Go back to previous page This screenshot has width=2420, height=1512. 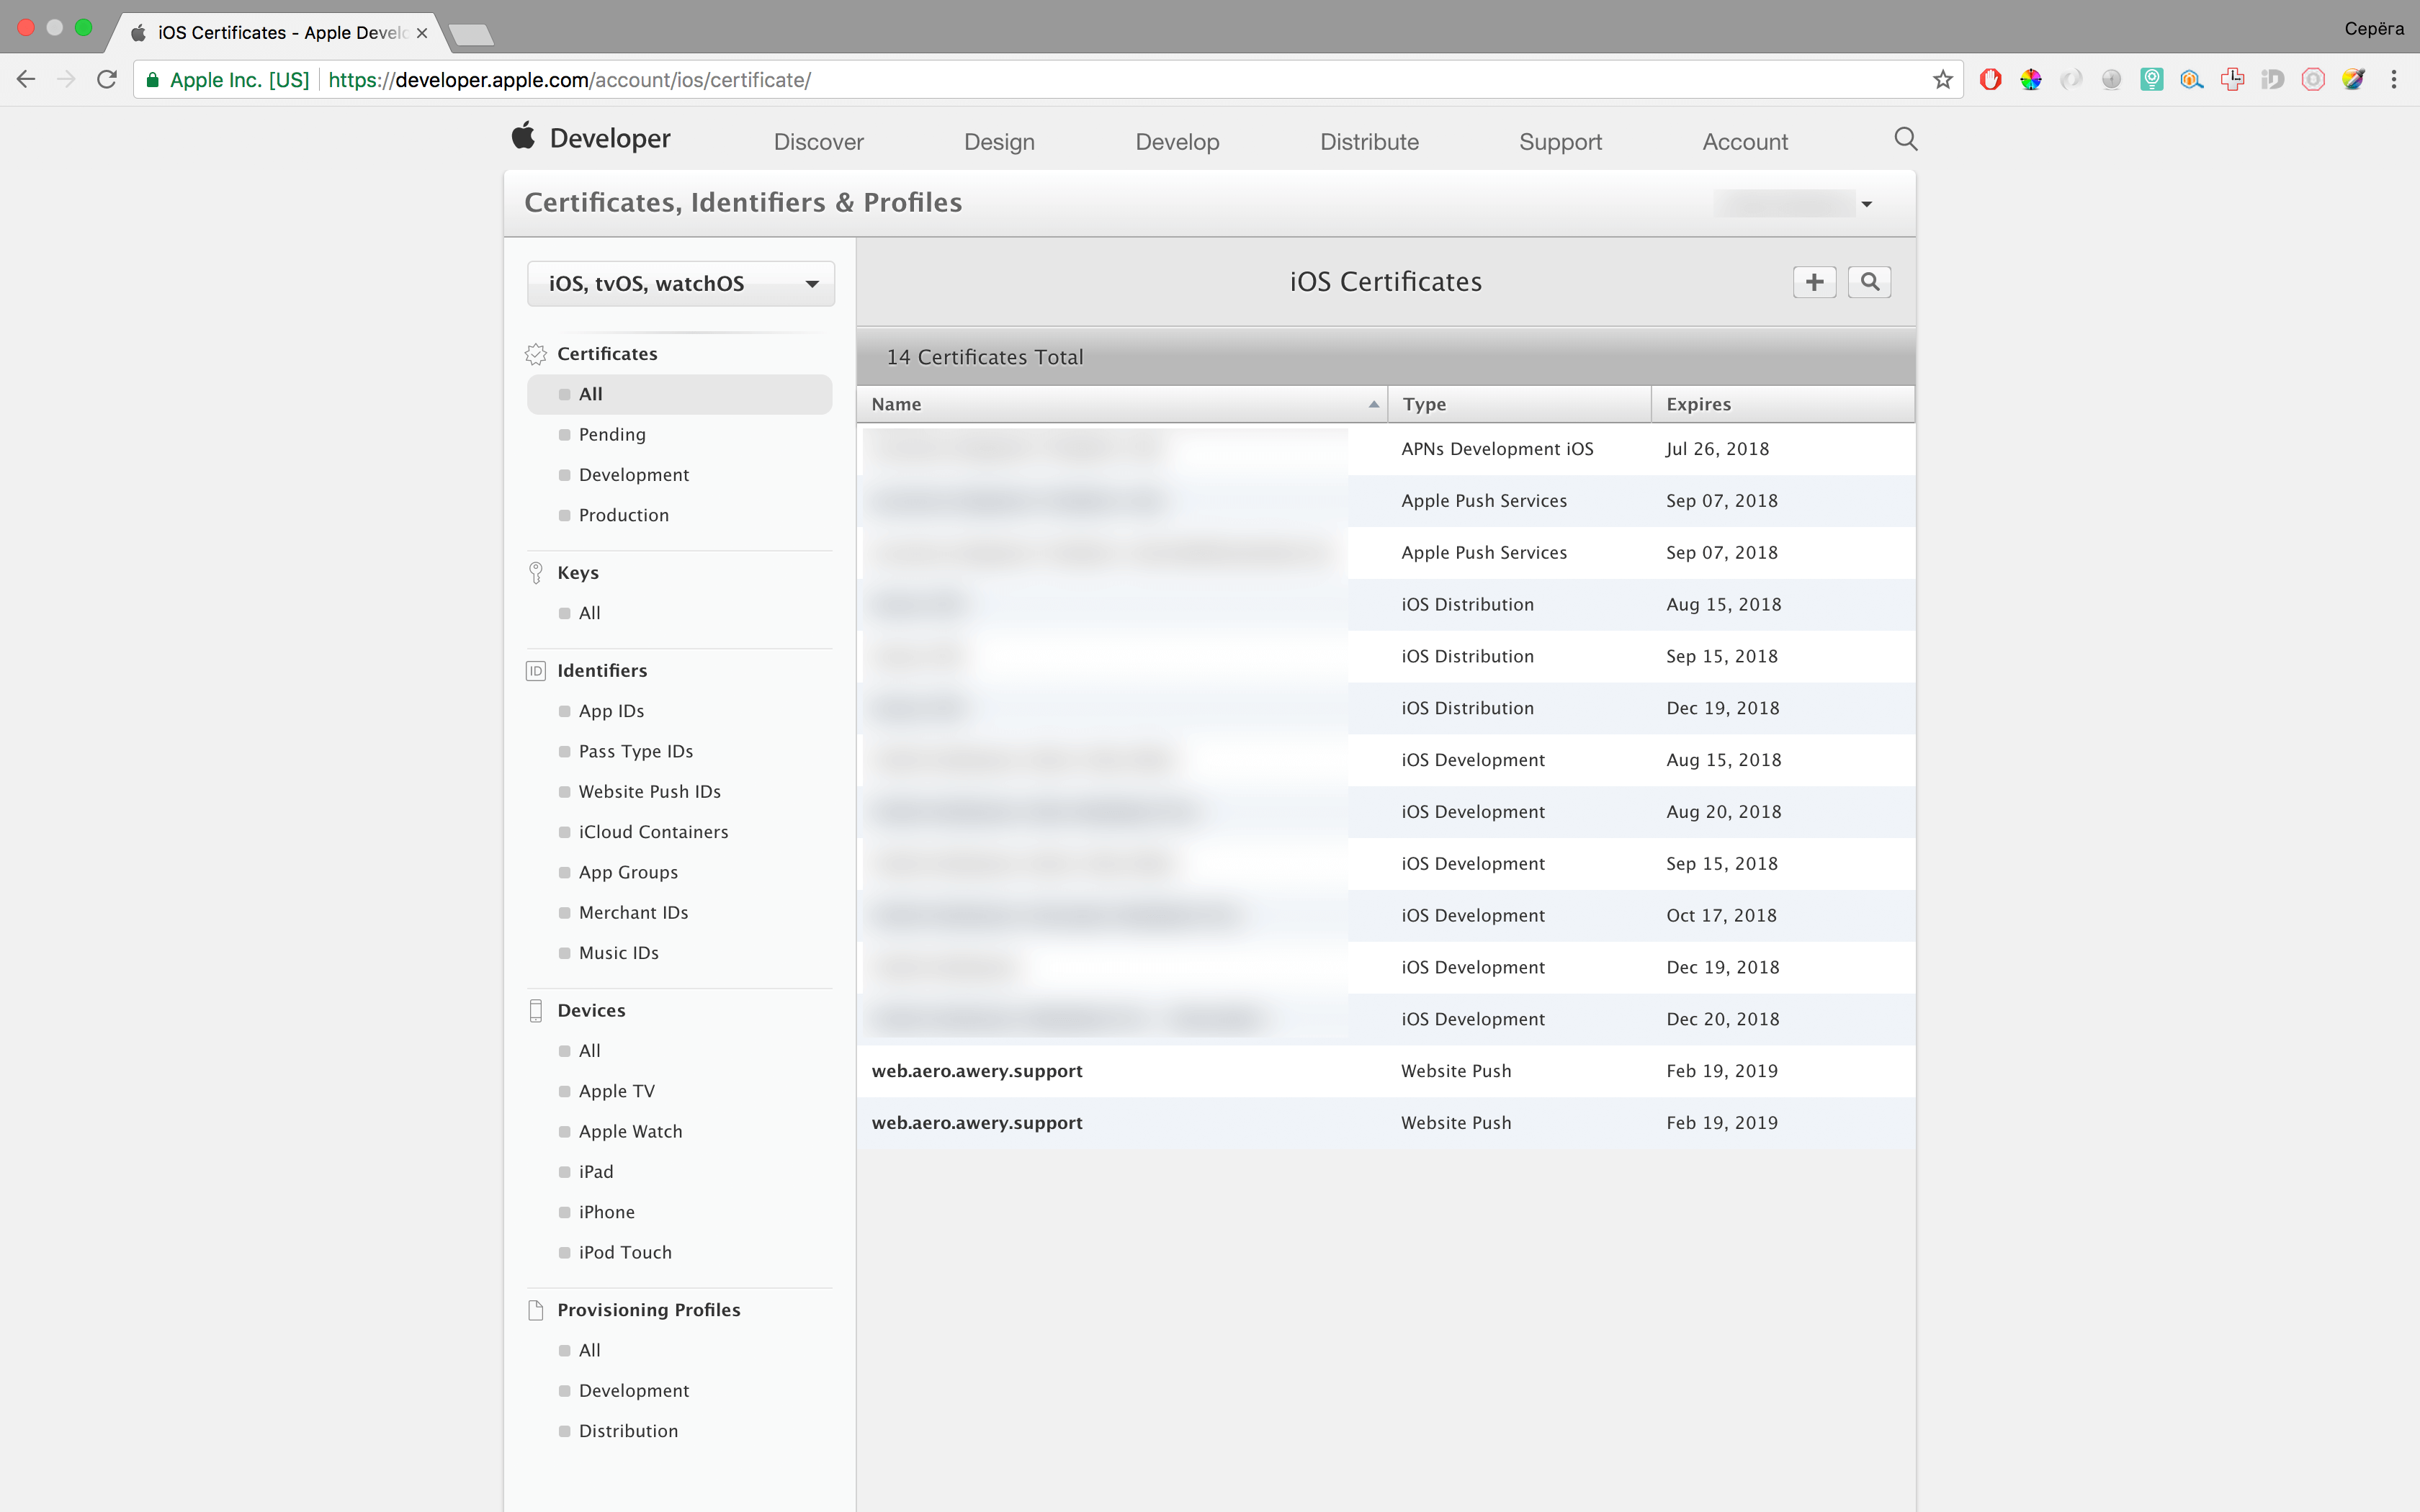click(26, 80)
